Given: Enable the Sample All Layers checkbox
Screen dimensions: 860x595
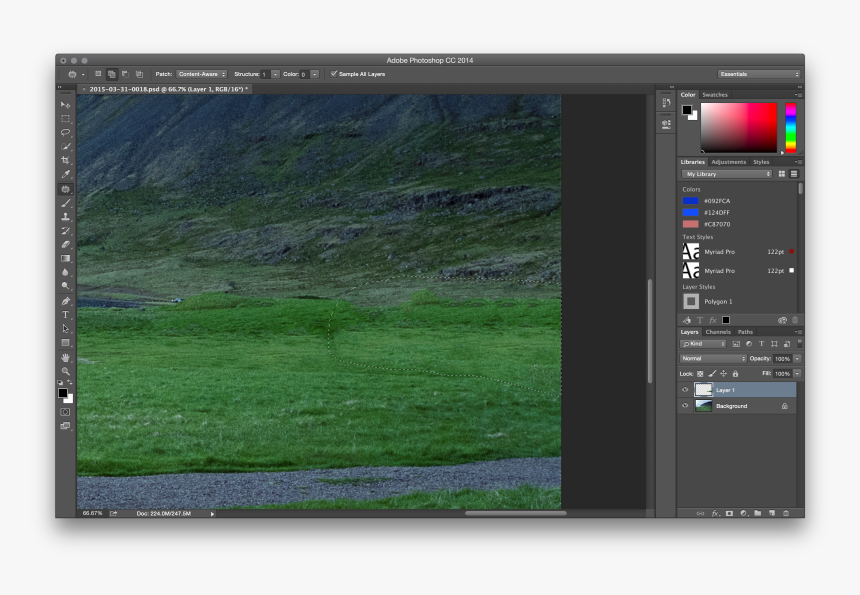Looking at the screenshot, I should 335,74.
